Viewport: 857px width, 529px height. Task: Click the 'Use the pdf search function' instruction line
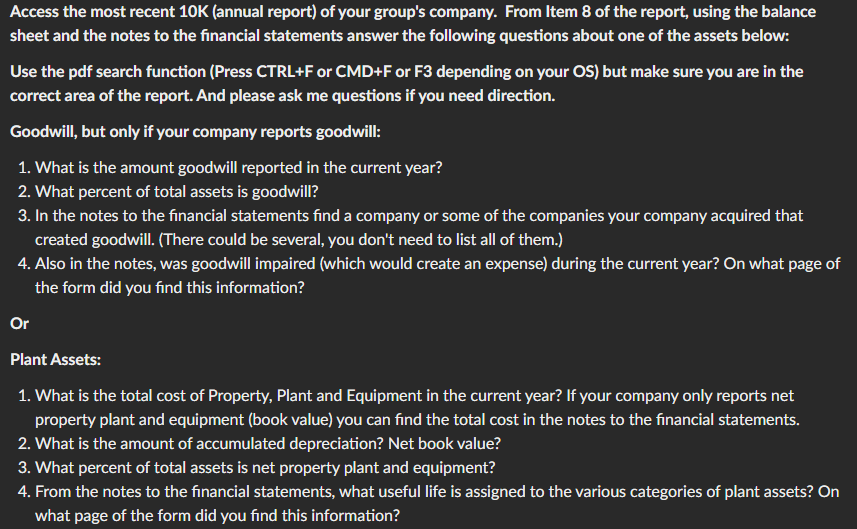[407, 72]
